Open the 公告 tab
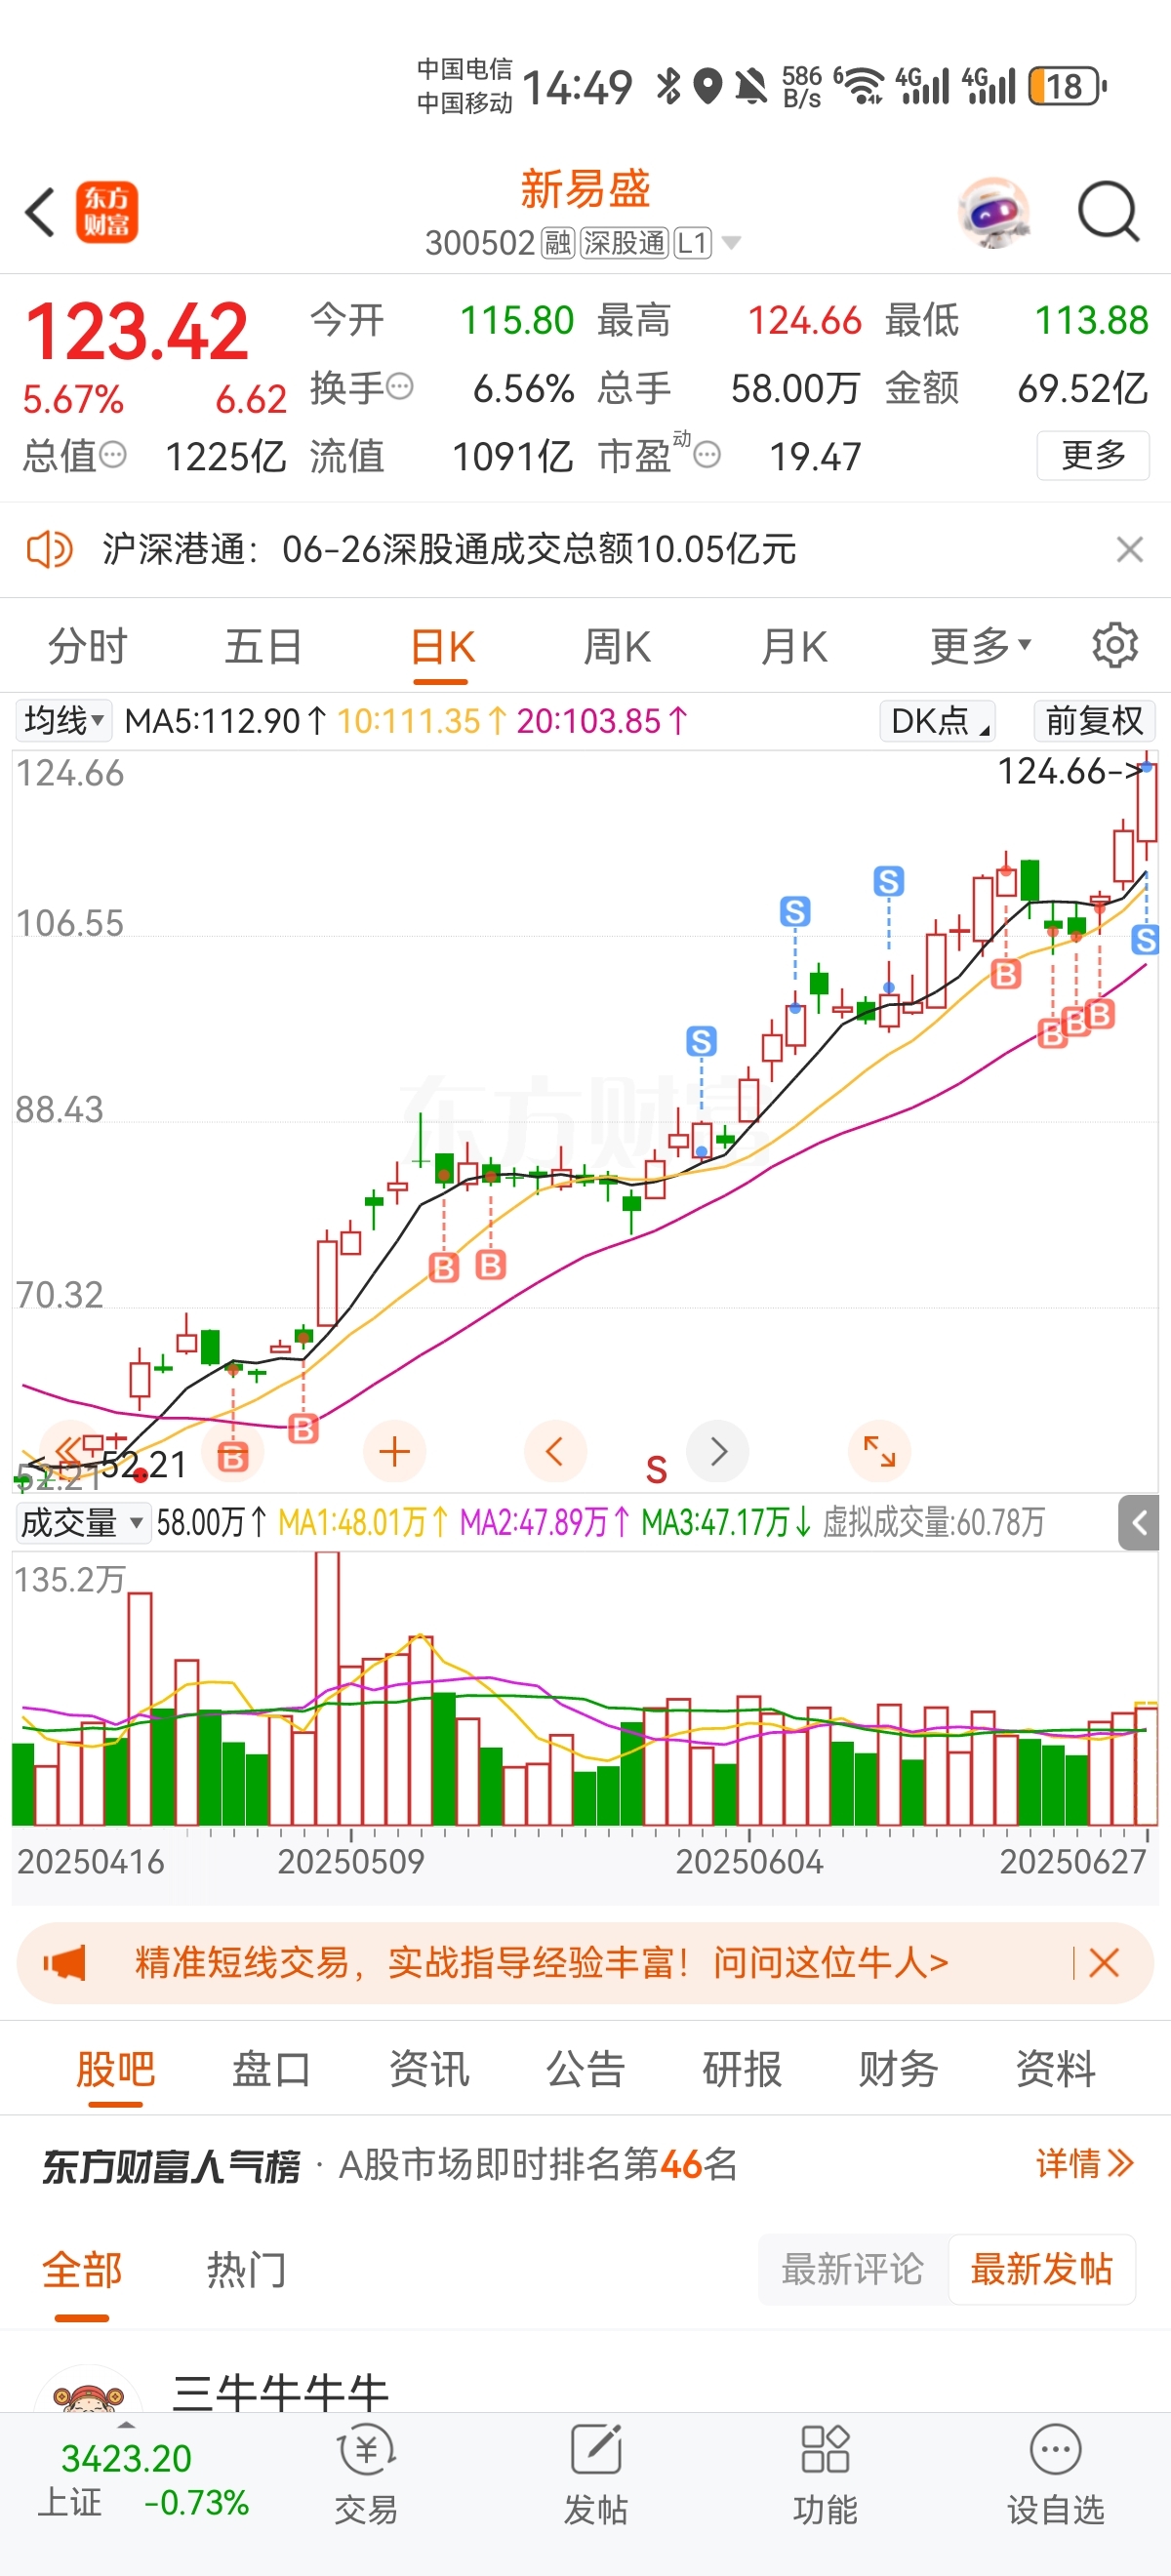This screenshot has width=1171, height=2576. coord(585,2068)
